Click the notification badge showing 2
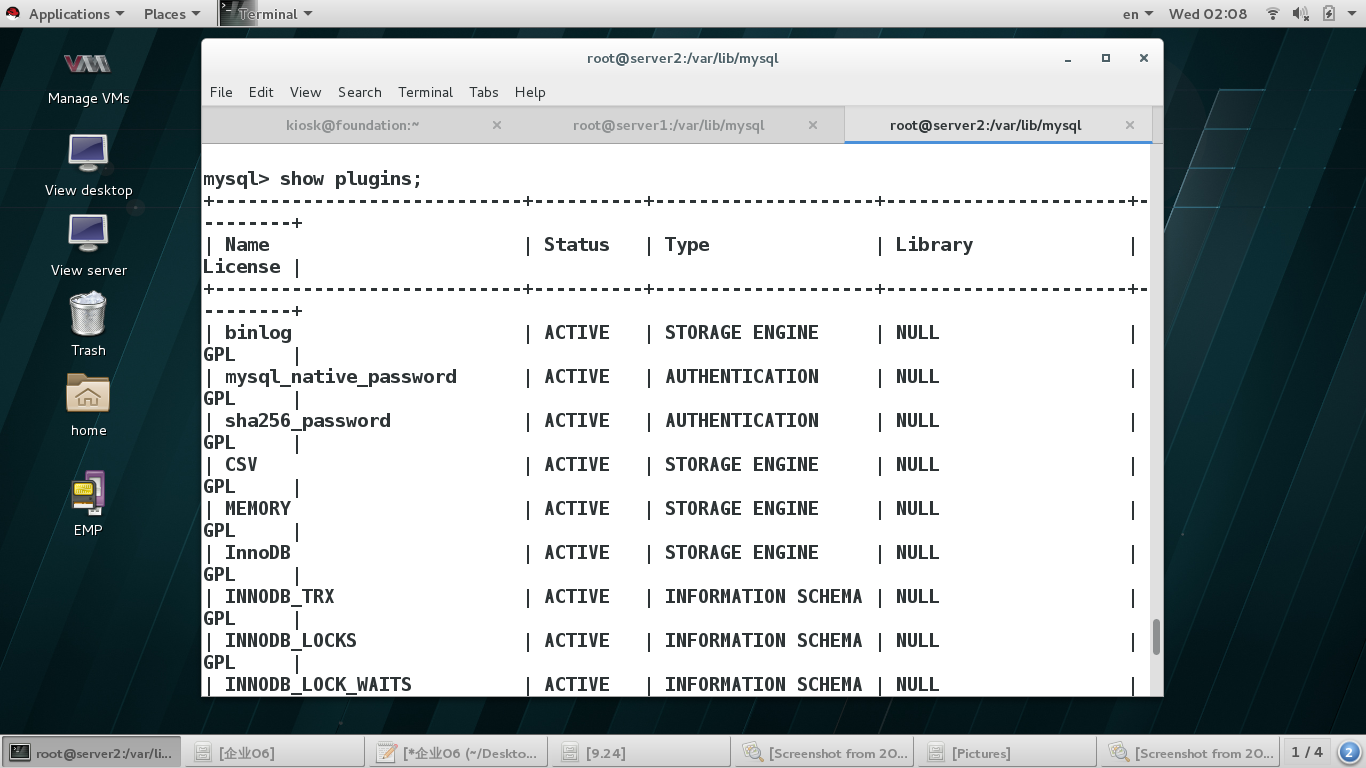 coord(1349,752)
